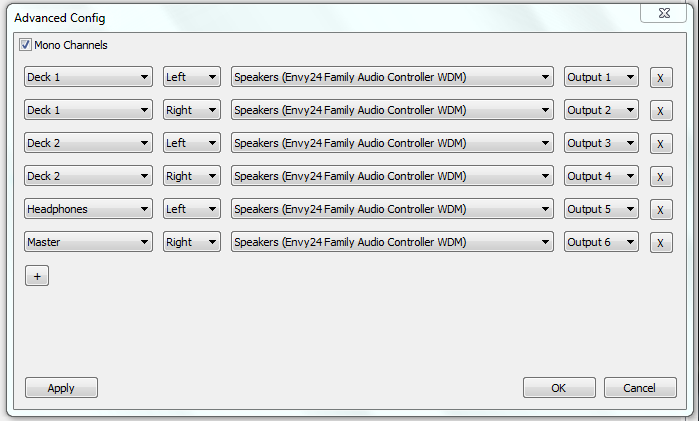Add a new routing row with plus
This screenshot has height=421, width=699.
click(37, 276)
